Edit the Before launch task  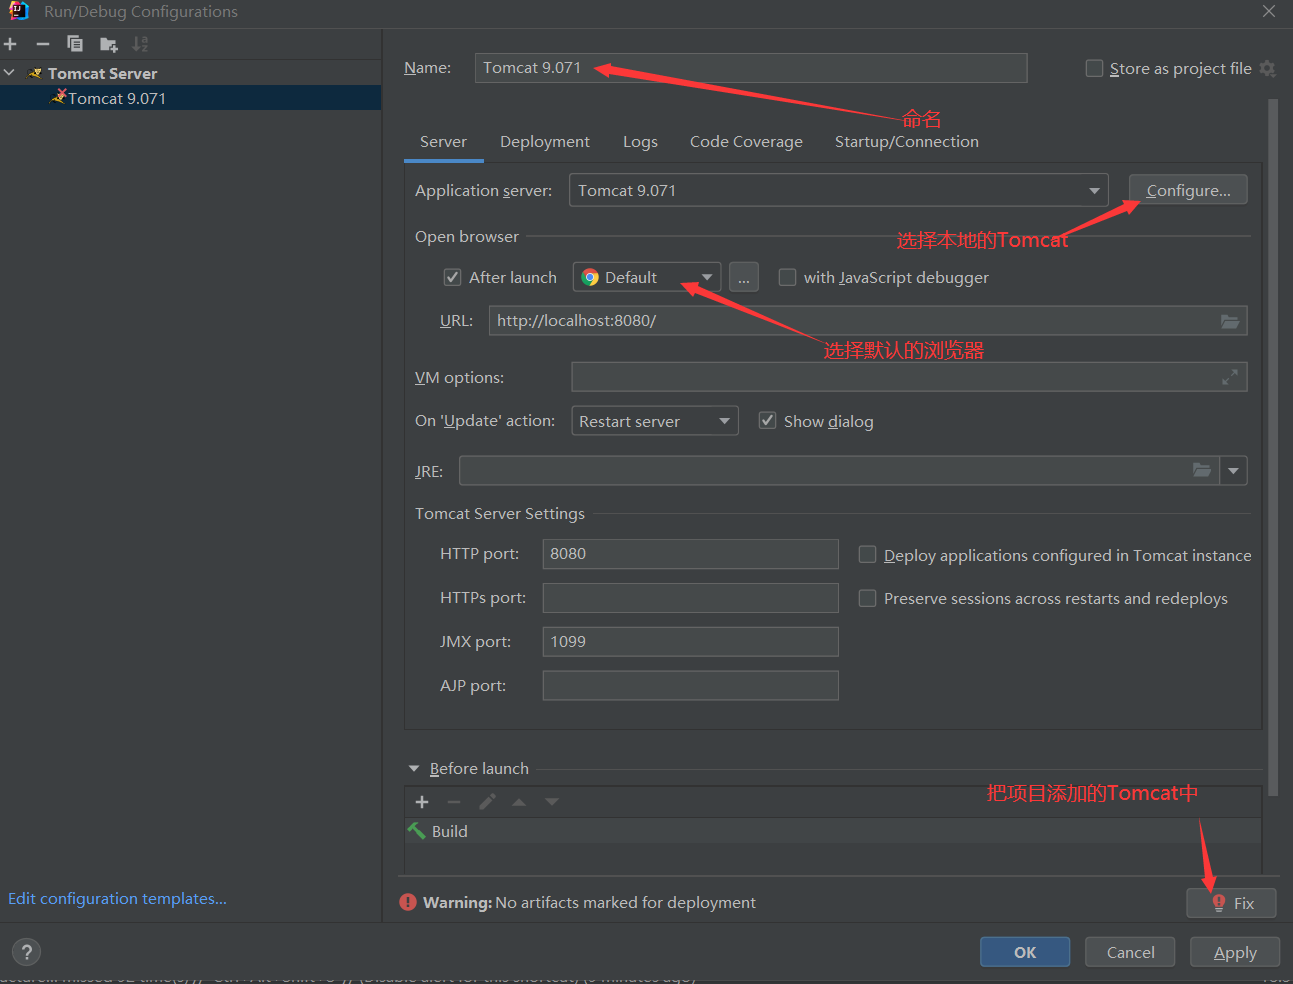487,802
